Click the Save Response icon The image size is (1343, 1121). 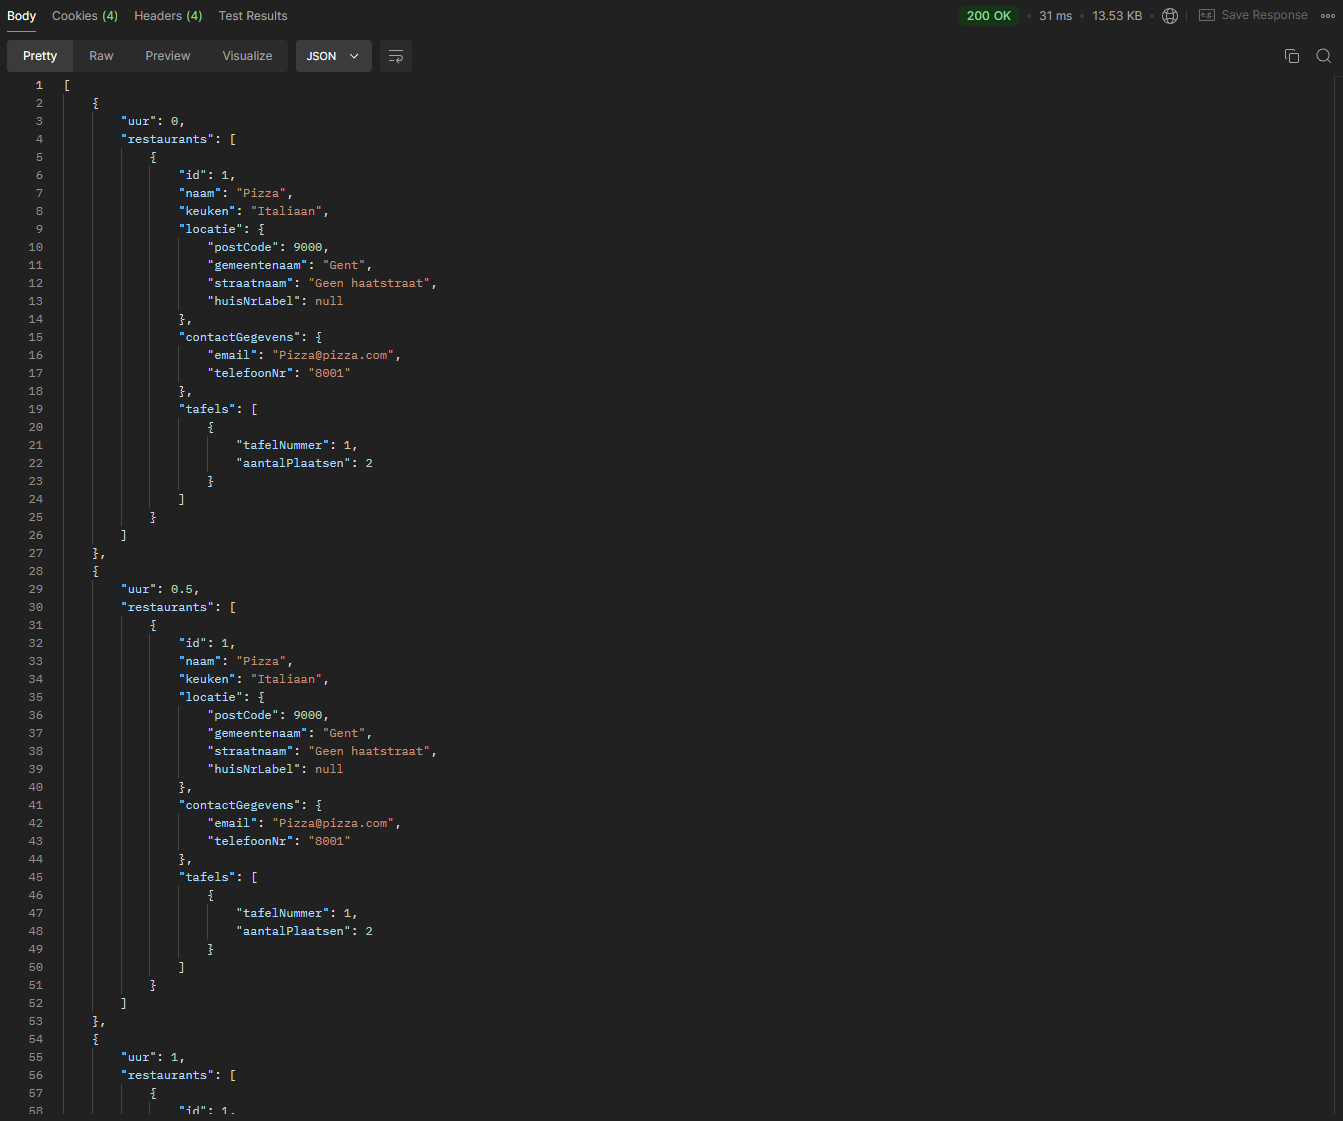tap(1207, 15)
